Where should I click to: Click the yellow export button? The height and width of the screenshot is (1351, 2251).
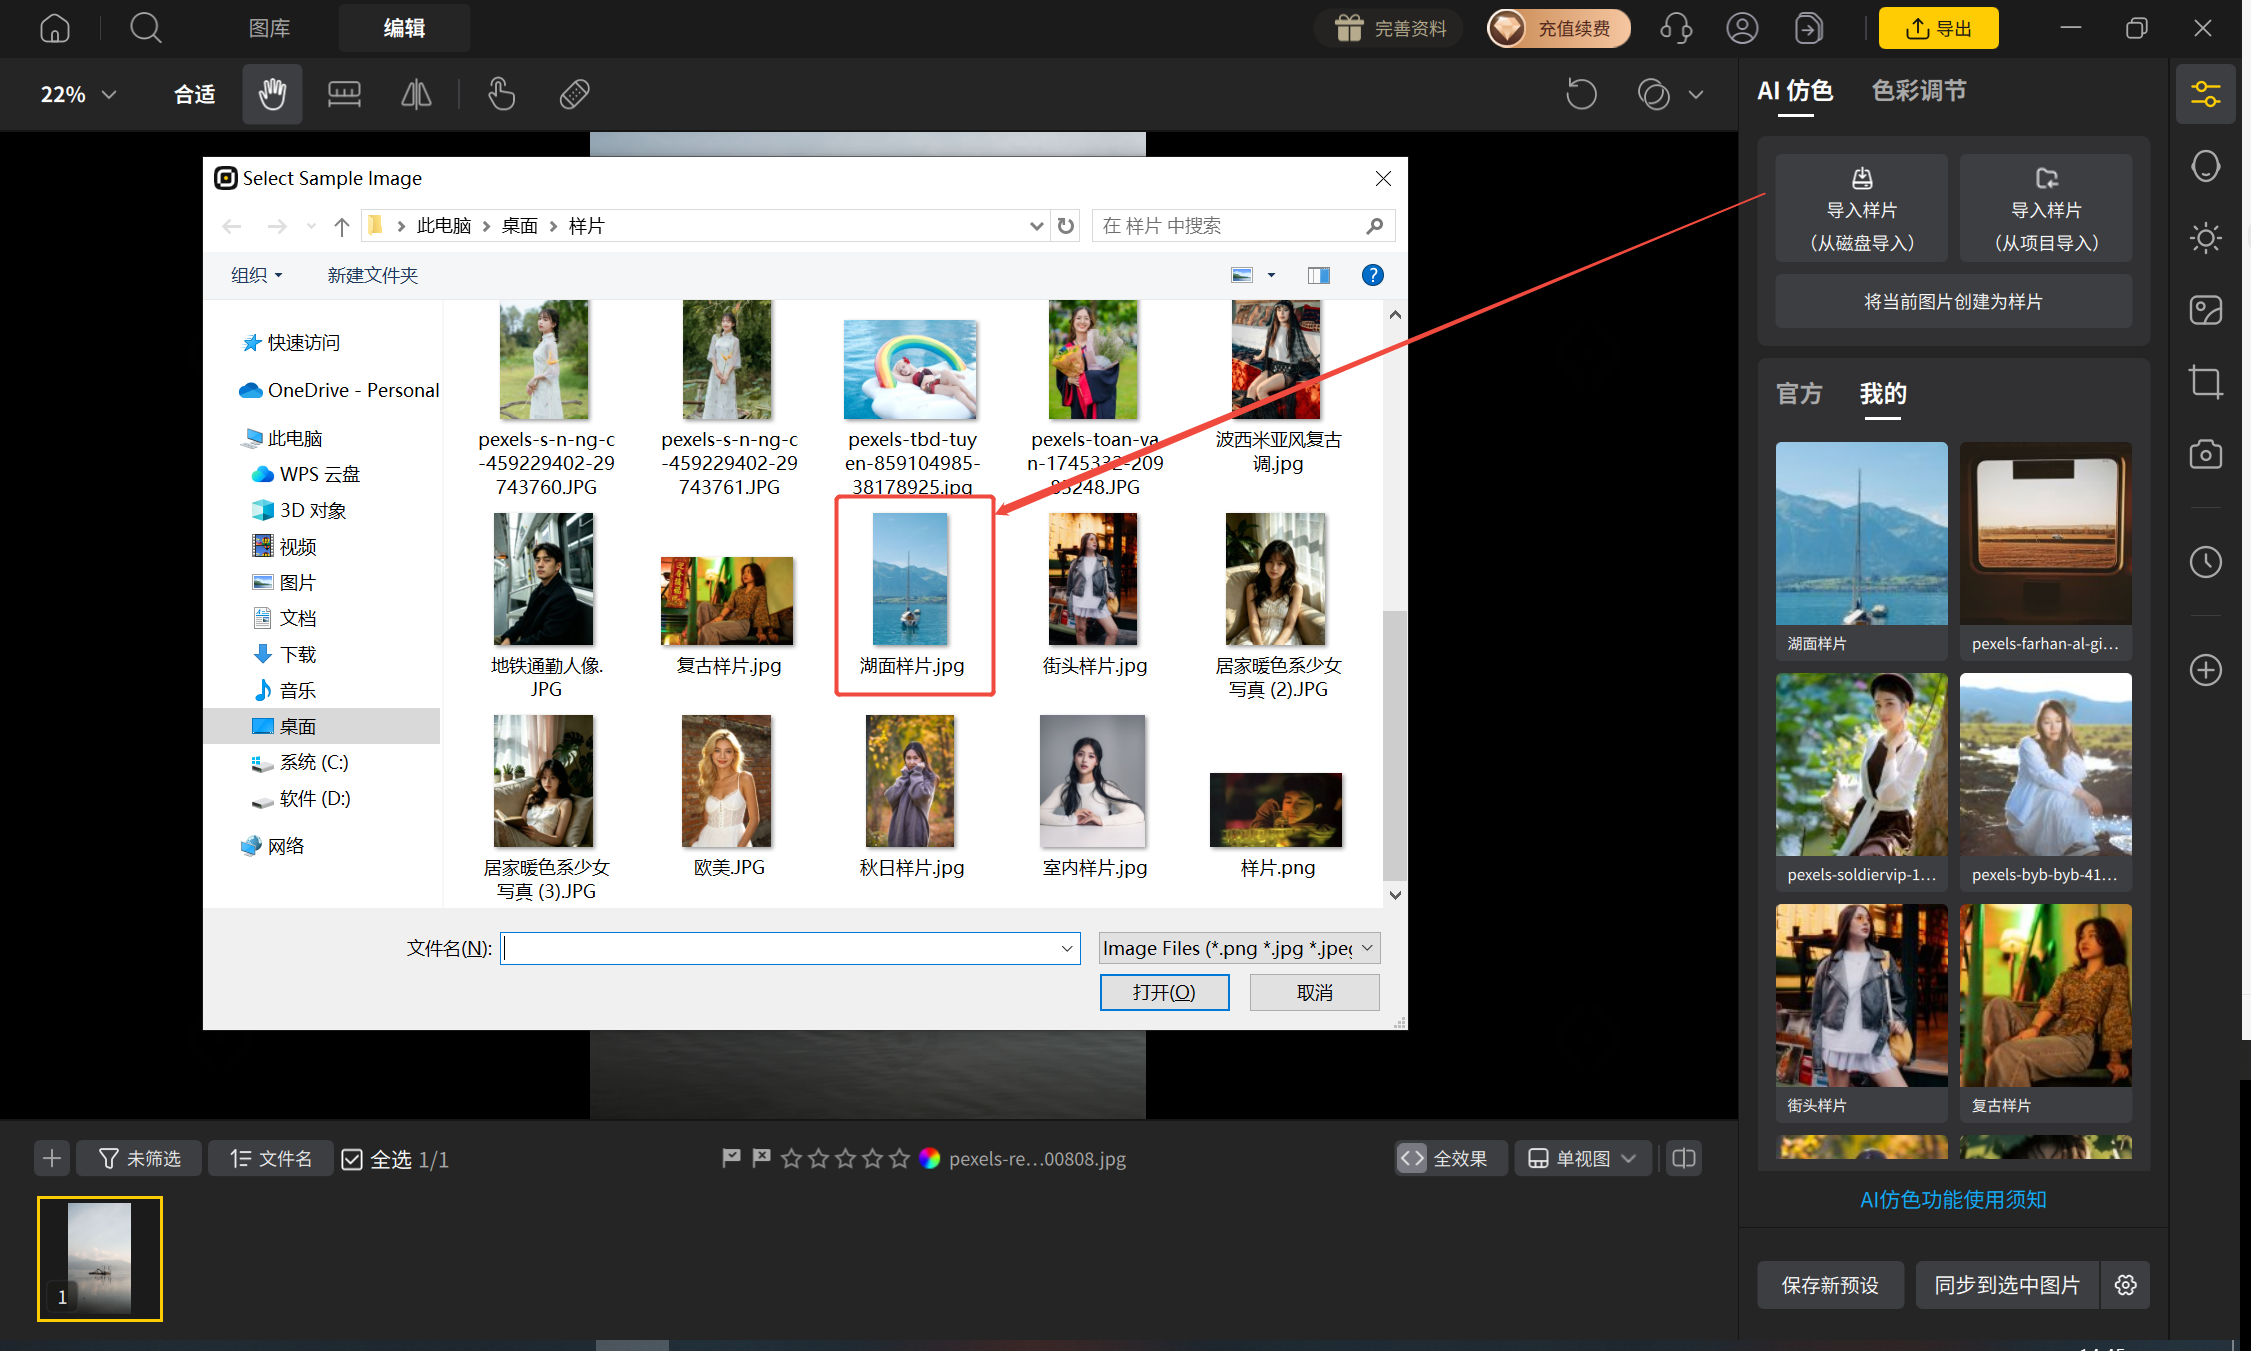click(1938, 28)
